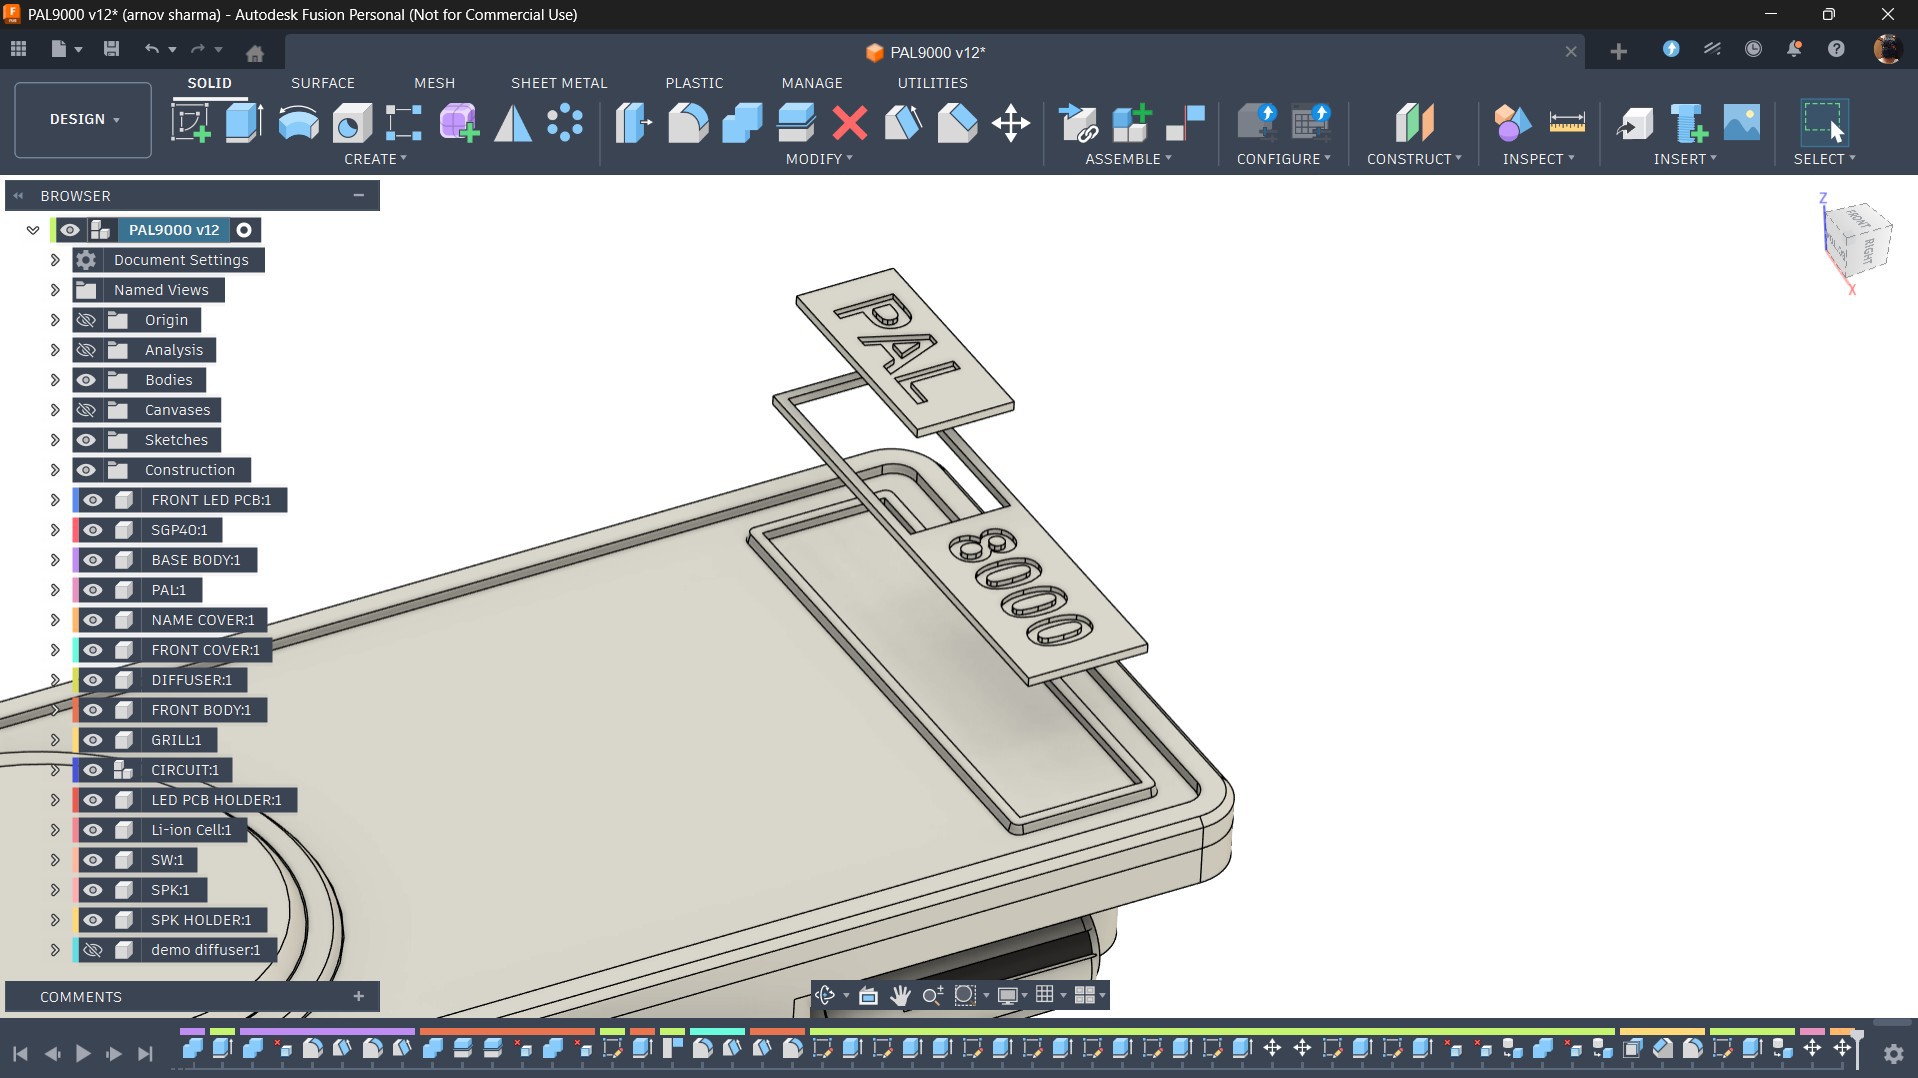Click the red Delete icon

(849, 123)
